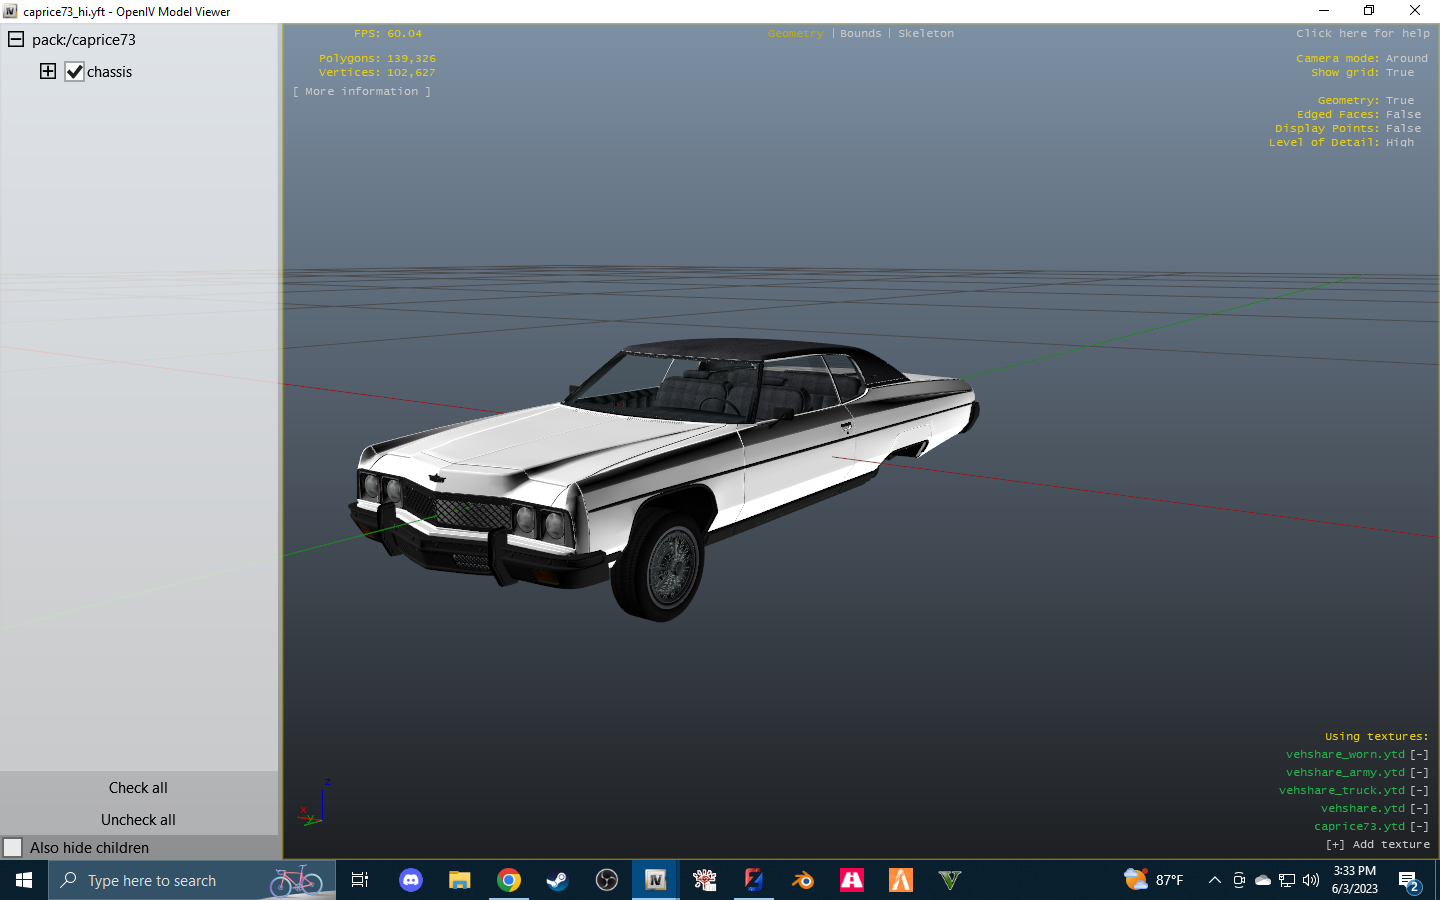Collapse the pack:/caprice73 tree node
The image size is (1440, 900).
click(x=15, y=39)
